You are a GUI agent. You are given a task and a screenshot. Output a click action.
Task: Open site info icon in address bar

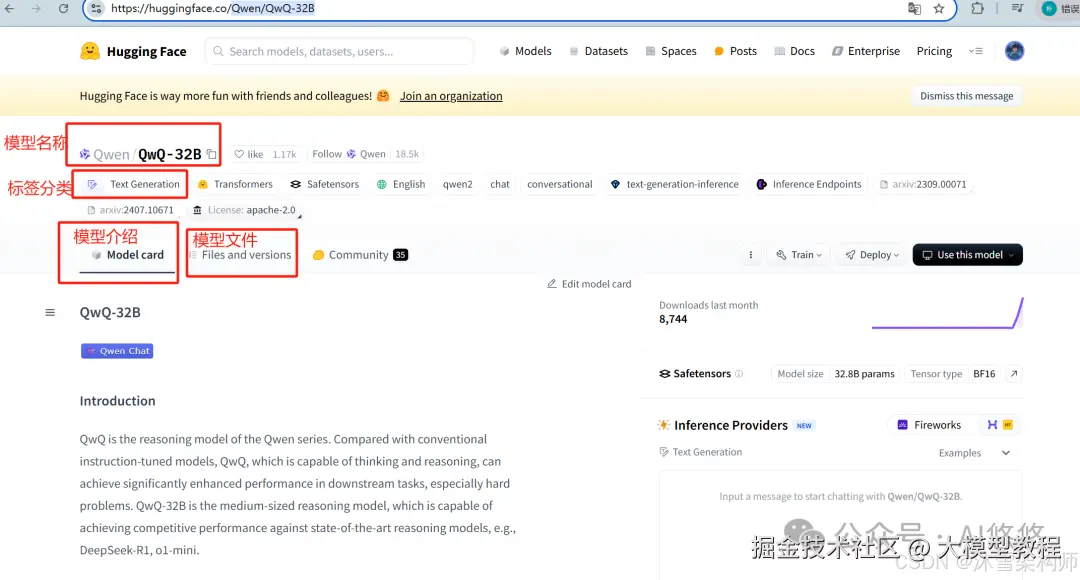[x=96, y=8]
